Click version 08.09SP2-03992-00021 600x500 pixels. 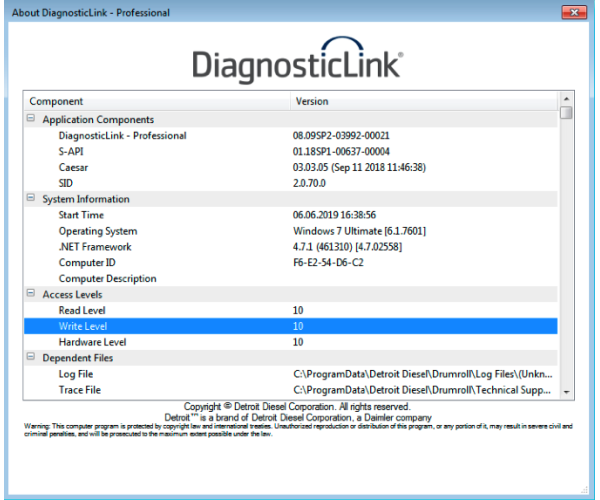pos(341,135)
